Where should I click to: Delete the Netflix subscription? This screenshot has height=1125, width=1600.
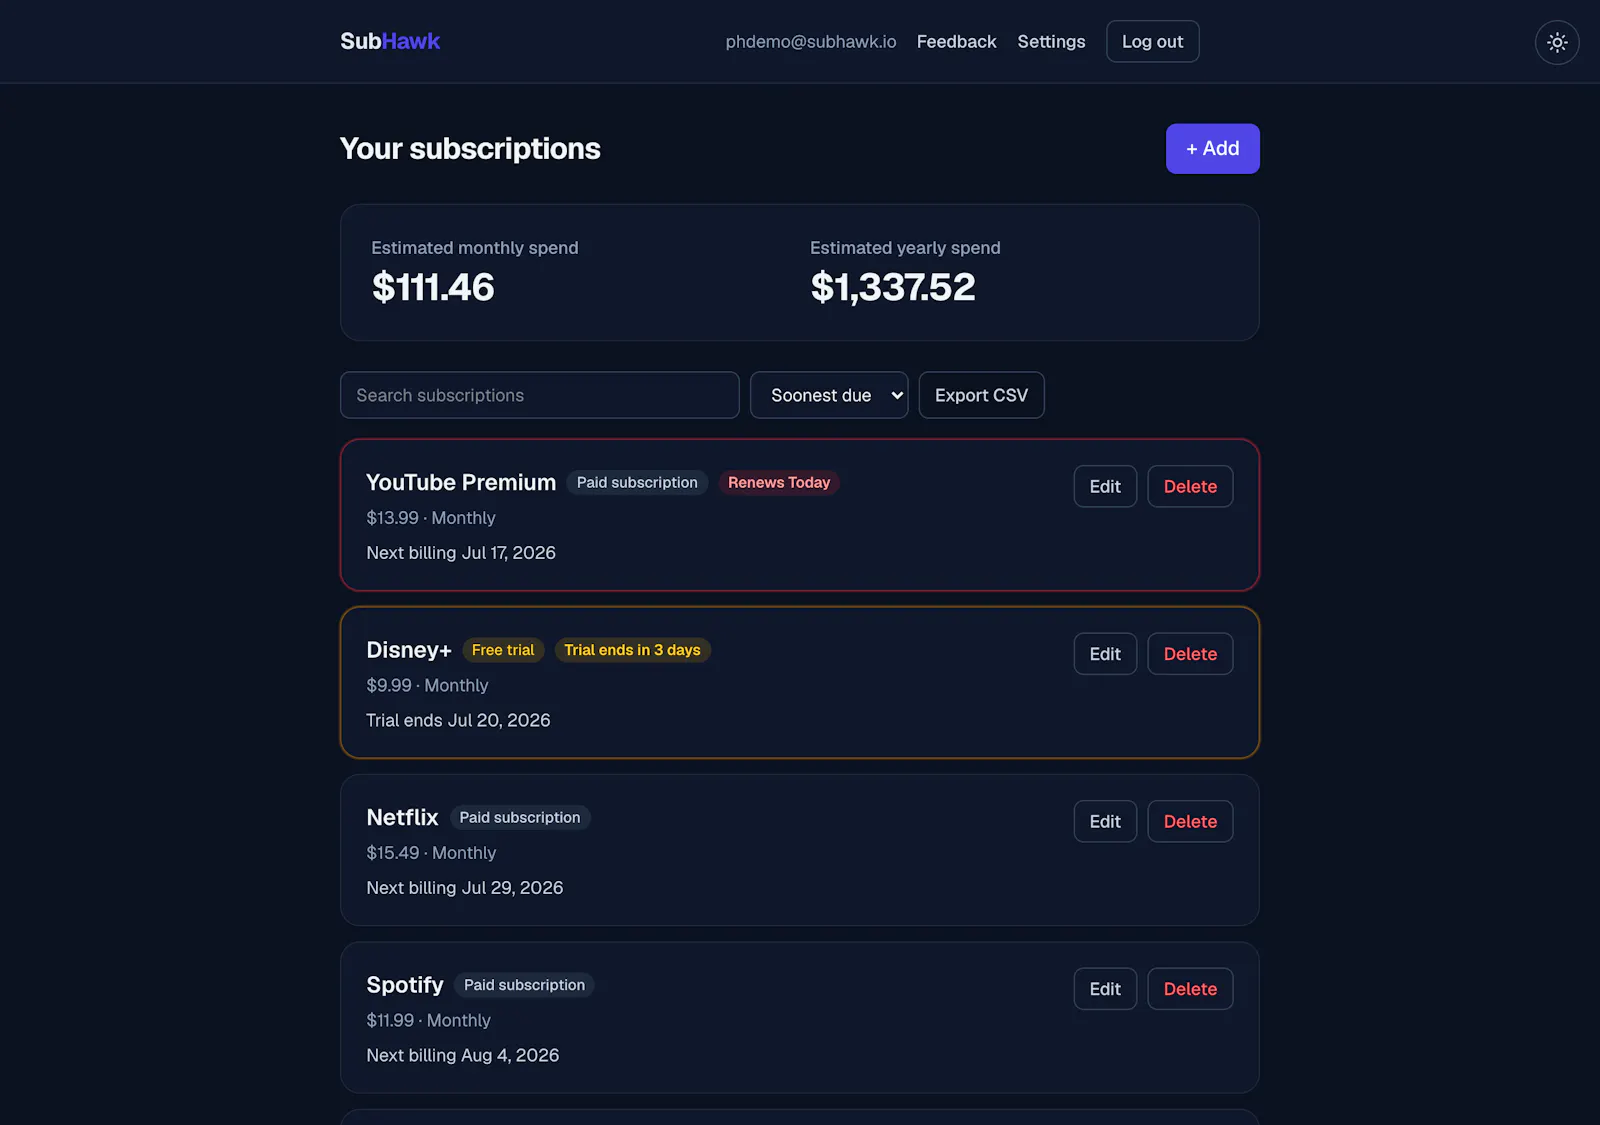(1190, 821)
